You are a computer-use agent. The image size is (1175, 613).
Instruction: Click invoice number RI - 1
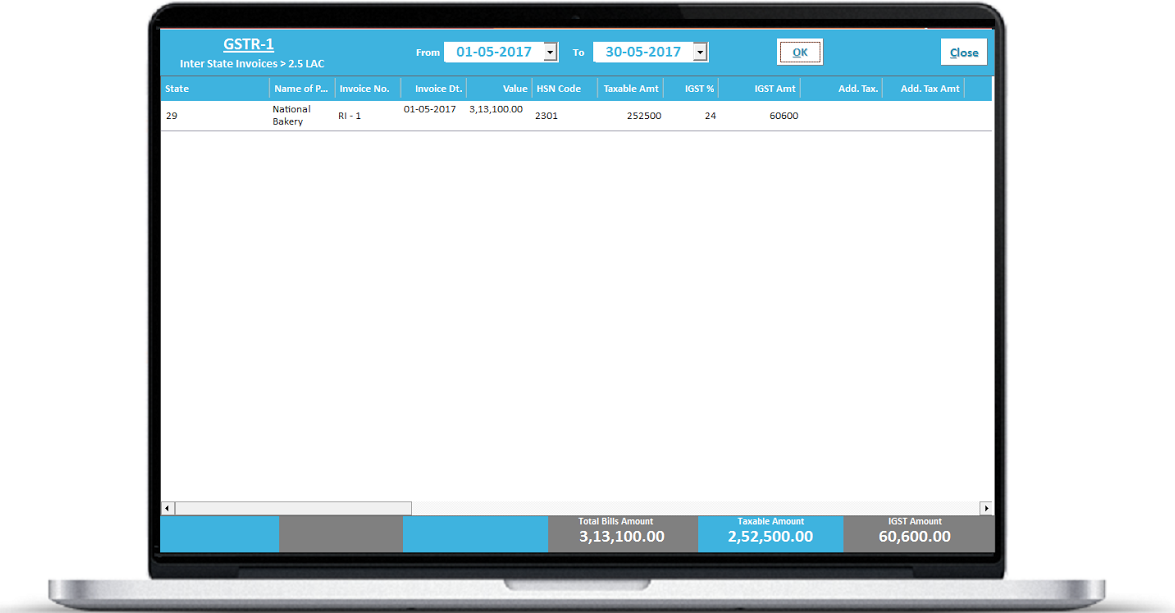point(349,115)
